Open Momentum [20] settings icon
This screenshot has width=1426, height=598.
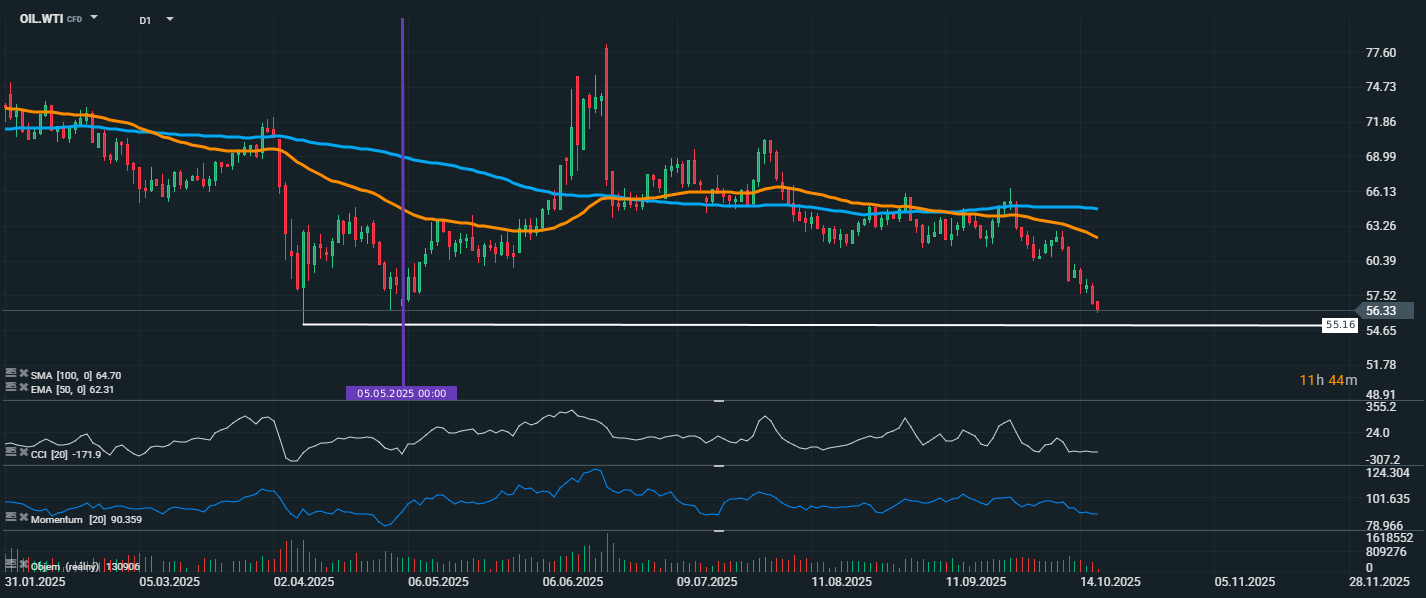(x=10, y=517)
